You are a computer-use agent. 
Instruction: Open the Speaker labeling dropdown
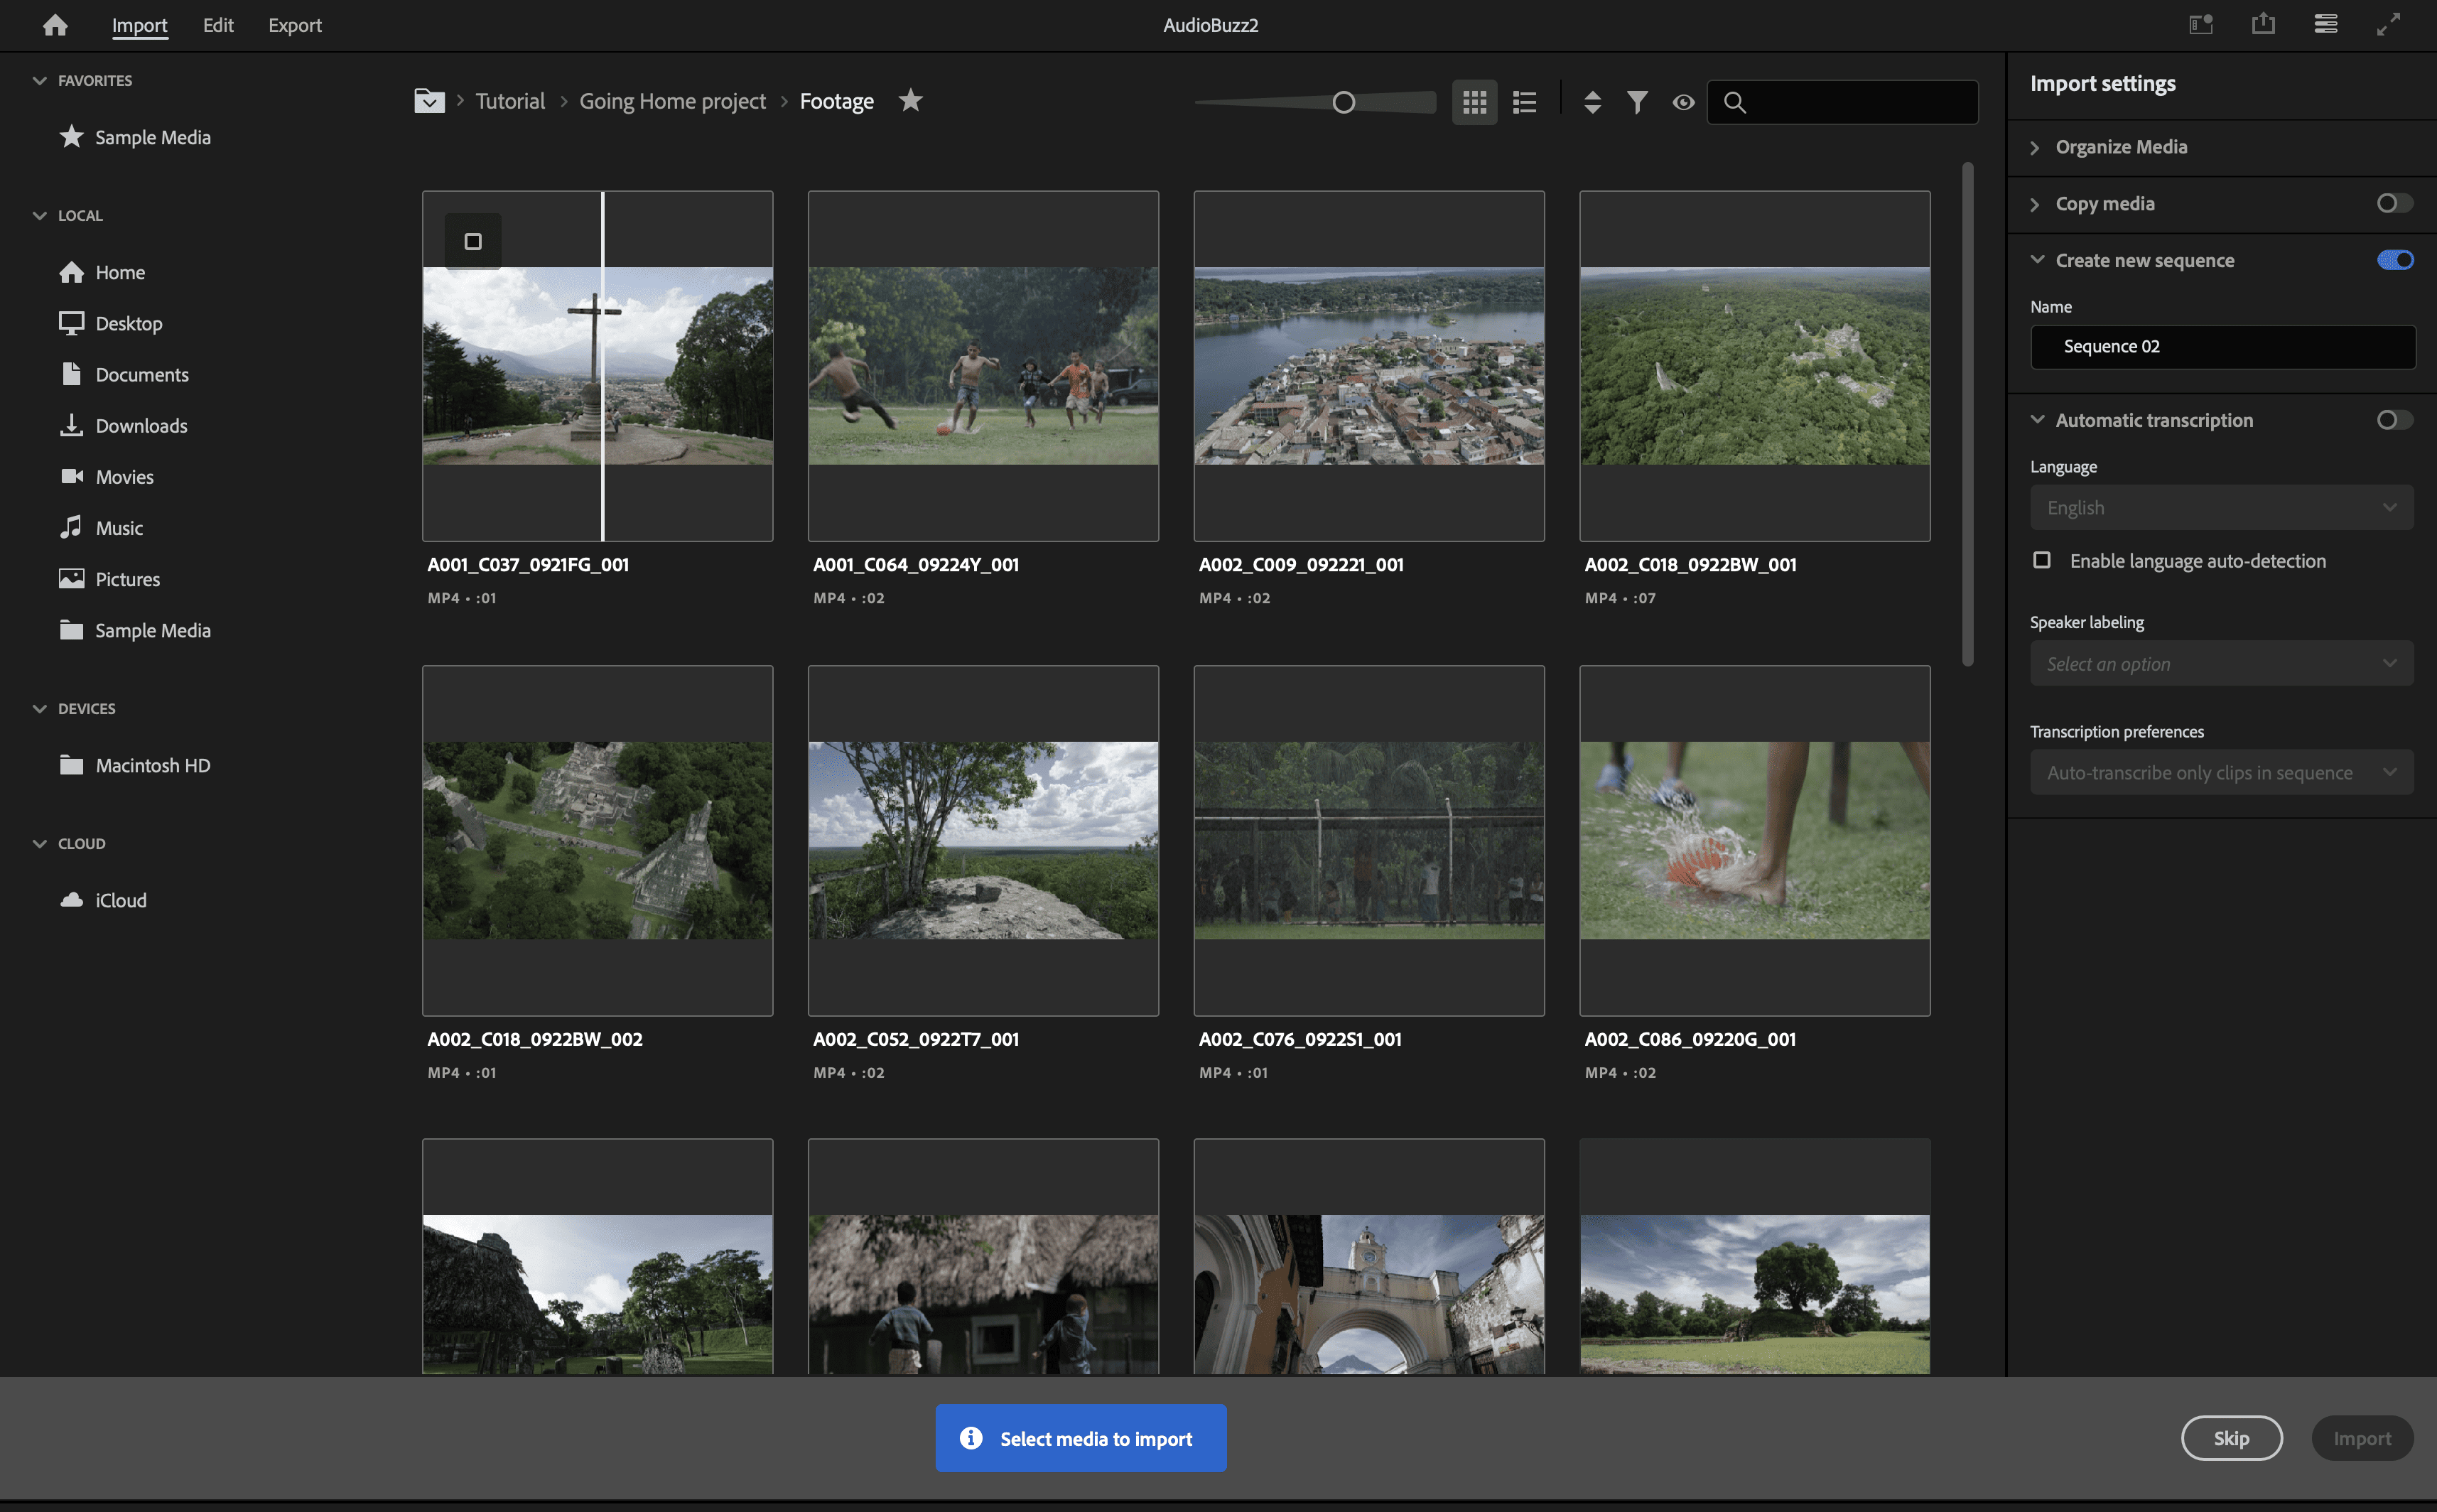tap(2221, 663)
